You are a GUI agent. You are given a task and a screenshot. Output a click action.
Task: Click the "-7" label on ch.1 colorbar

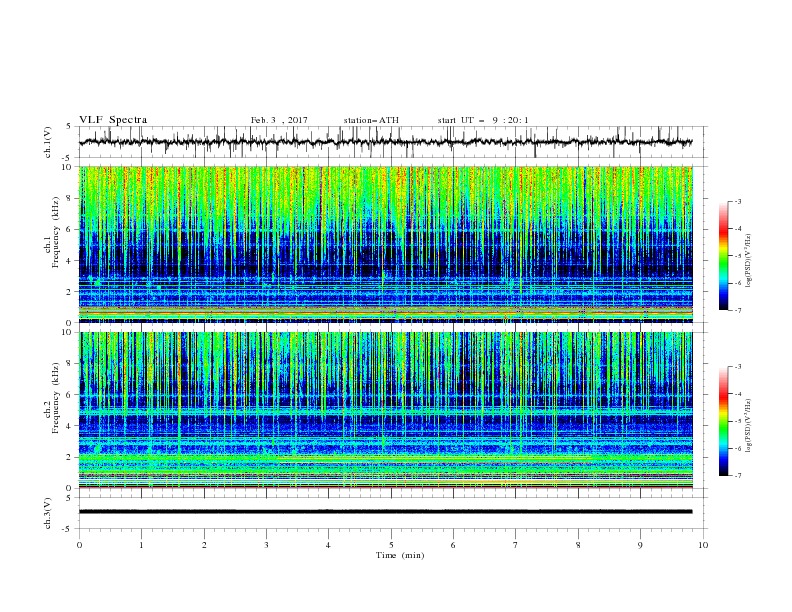tap(737, 310)
